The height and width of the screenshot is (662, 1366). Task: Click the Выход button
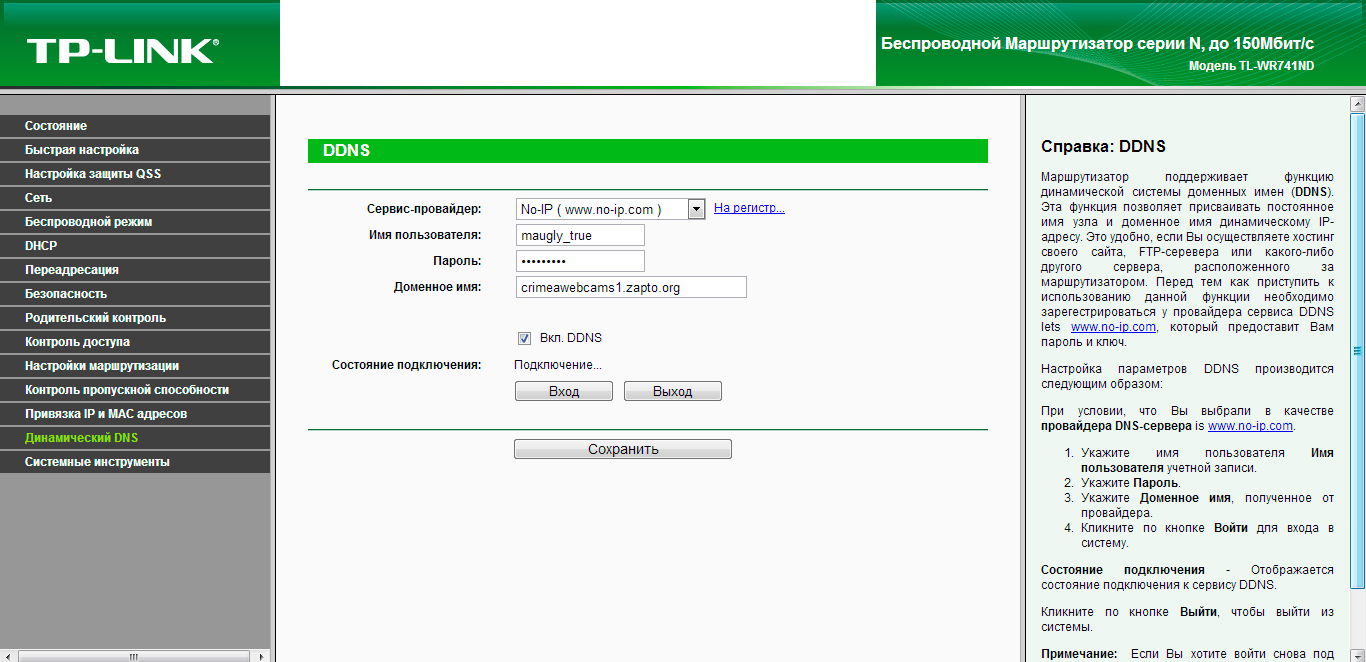click(x=673, y=391)
